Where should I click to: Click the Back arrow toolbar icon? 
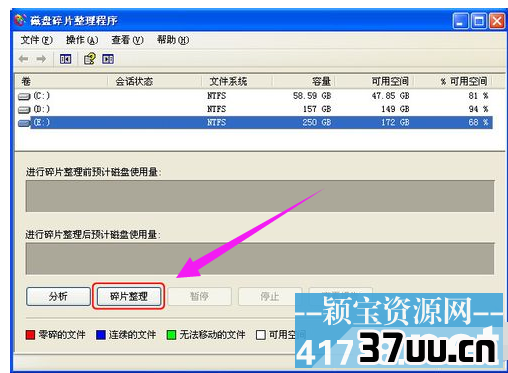(x=24, y=59)
